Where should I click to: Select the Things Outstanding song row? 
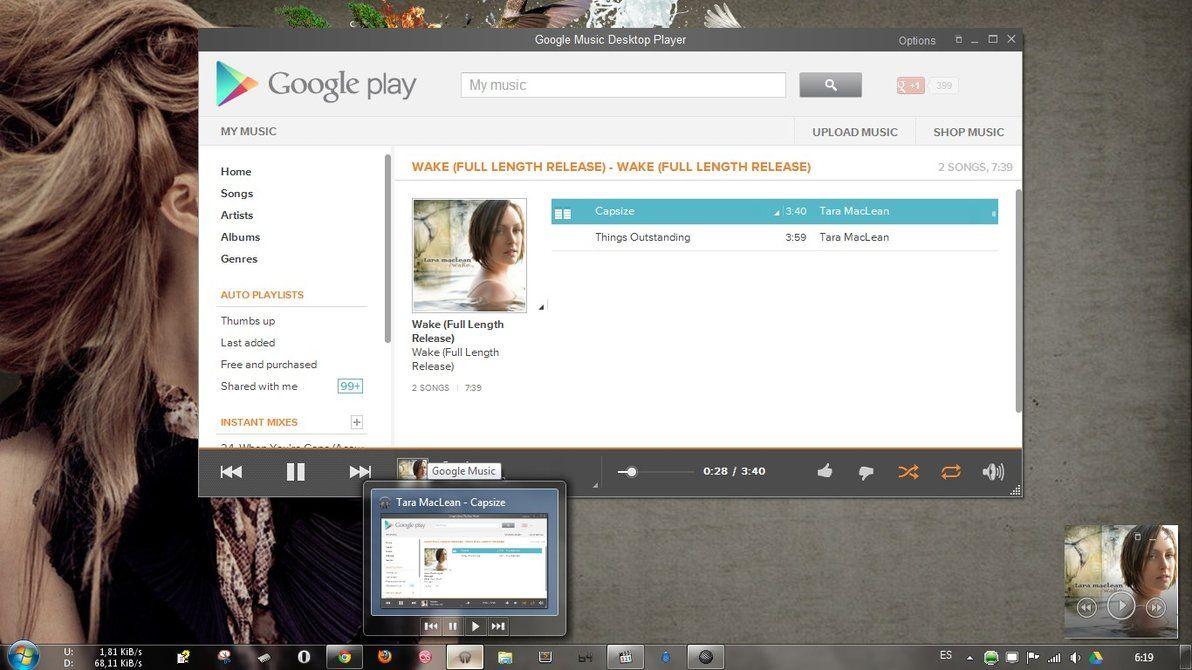(774, 237)
